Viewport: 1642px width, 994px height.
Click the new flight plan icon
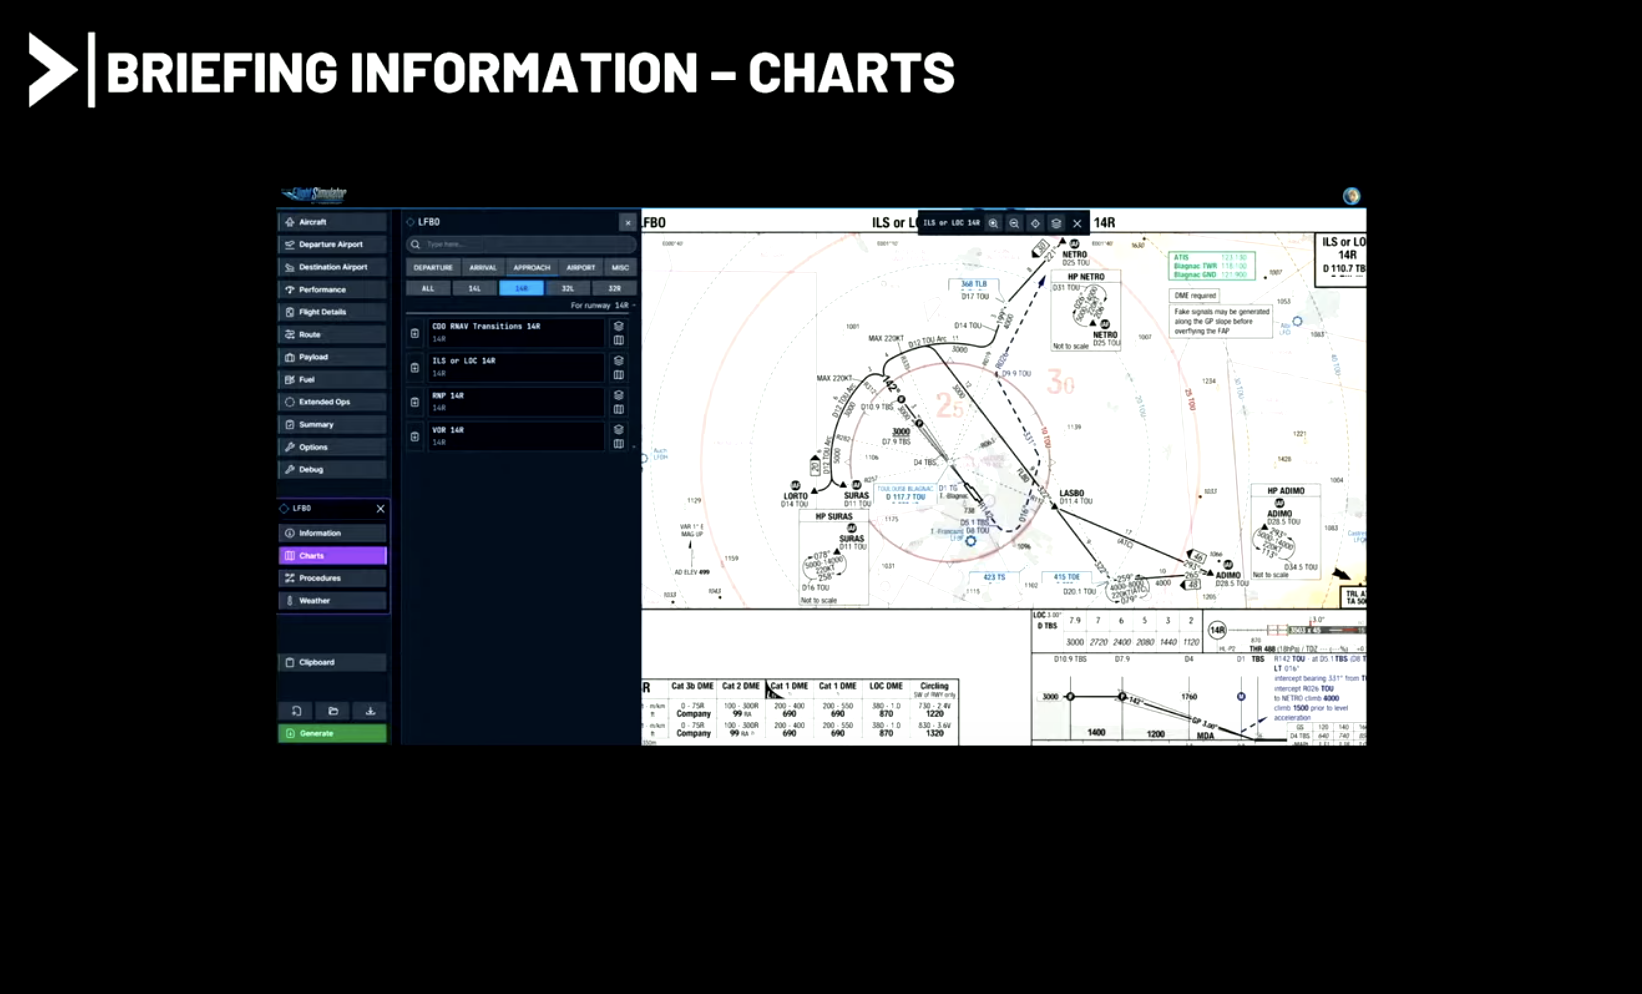click(296, 711)
